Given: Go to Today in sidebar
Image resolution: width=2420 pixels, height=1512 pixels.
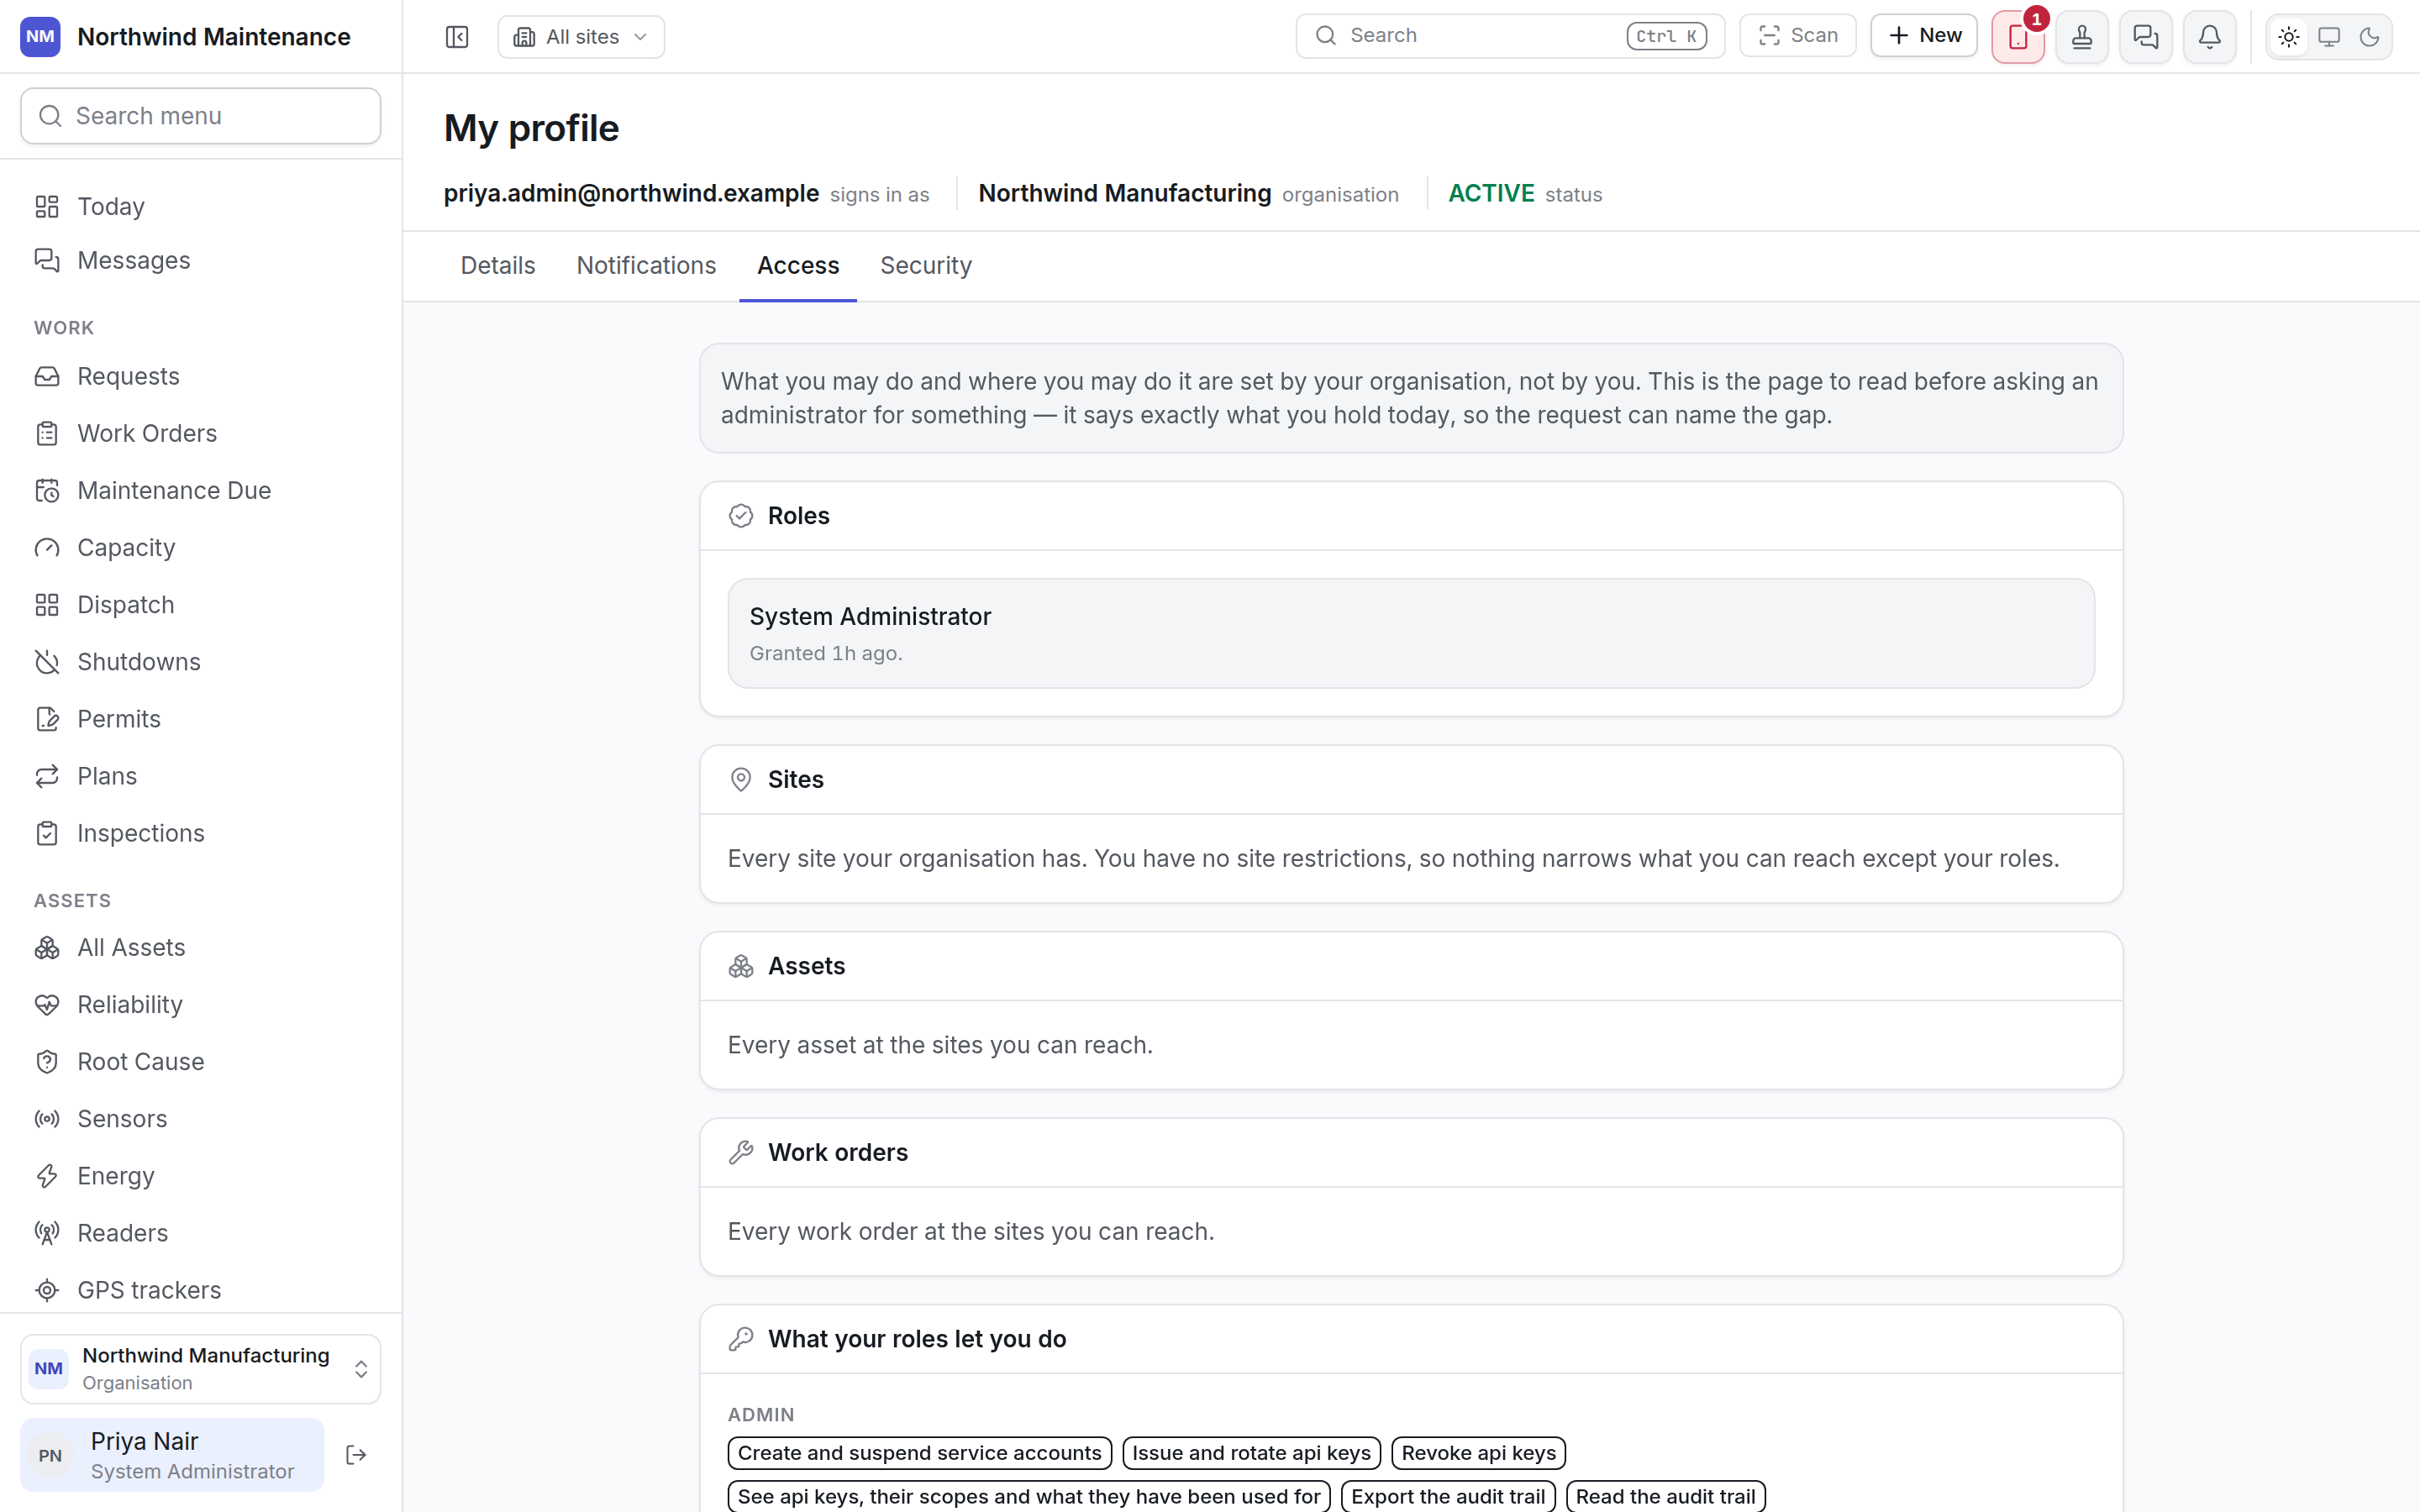Looking at the screenshot, I should pos(201,206).
